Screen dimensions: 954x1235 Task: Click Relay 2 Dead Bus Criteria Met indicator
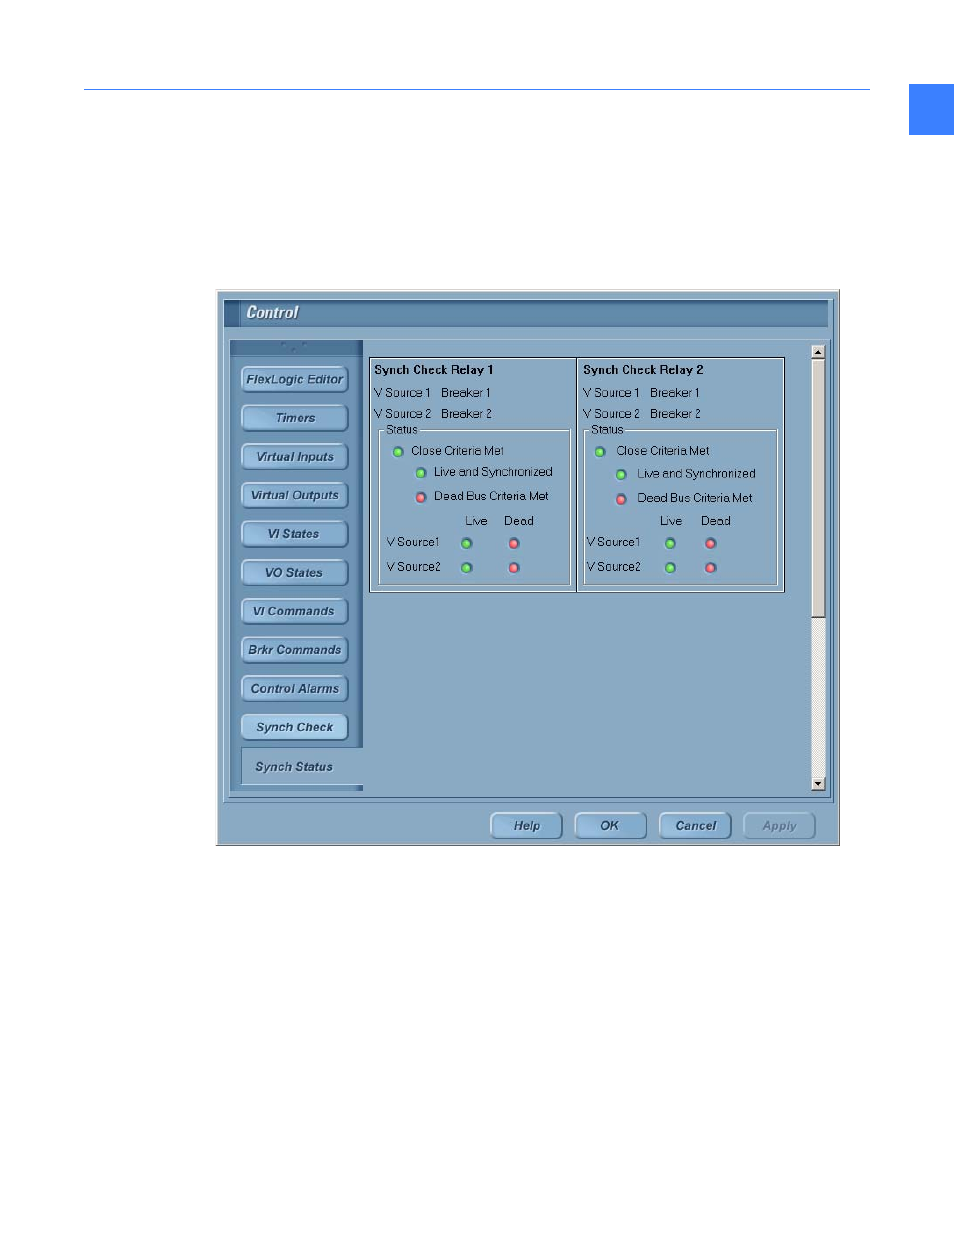click(x=621, y=499)
